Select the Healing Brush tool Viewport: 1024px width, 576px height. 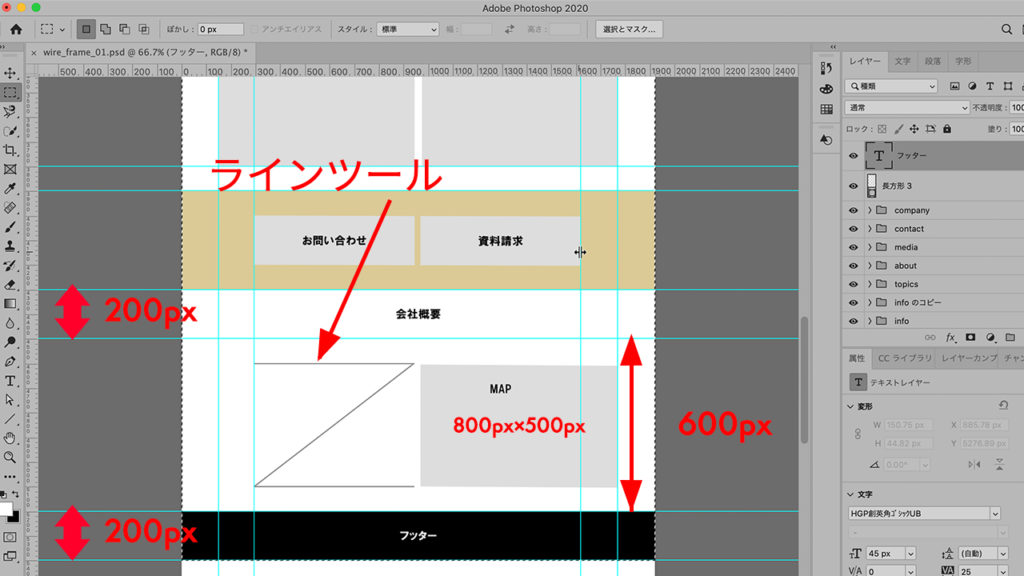coord(10,208)
